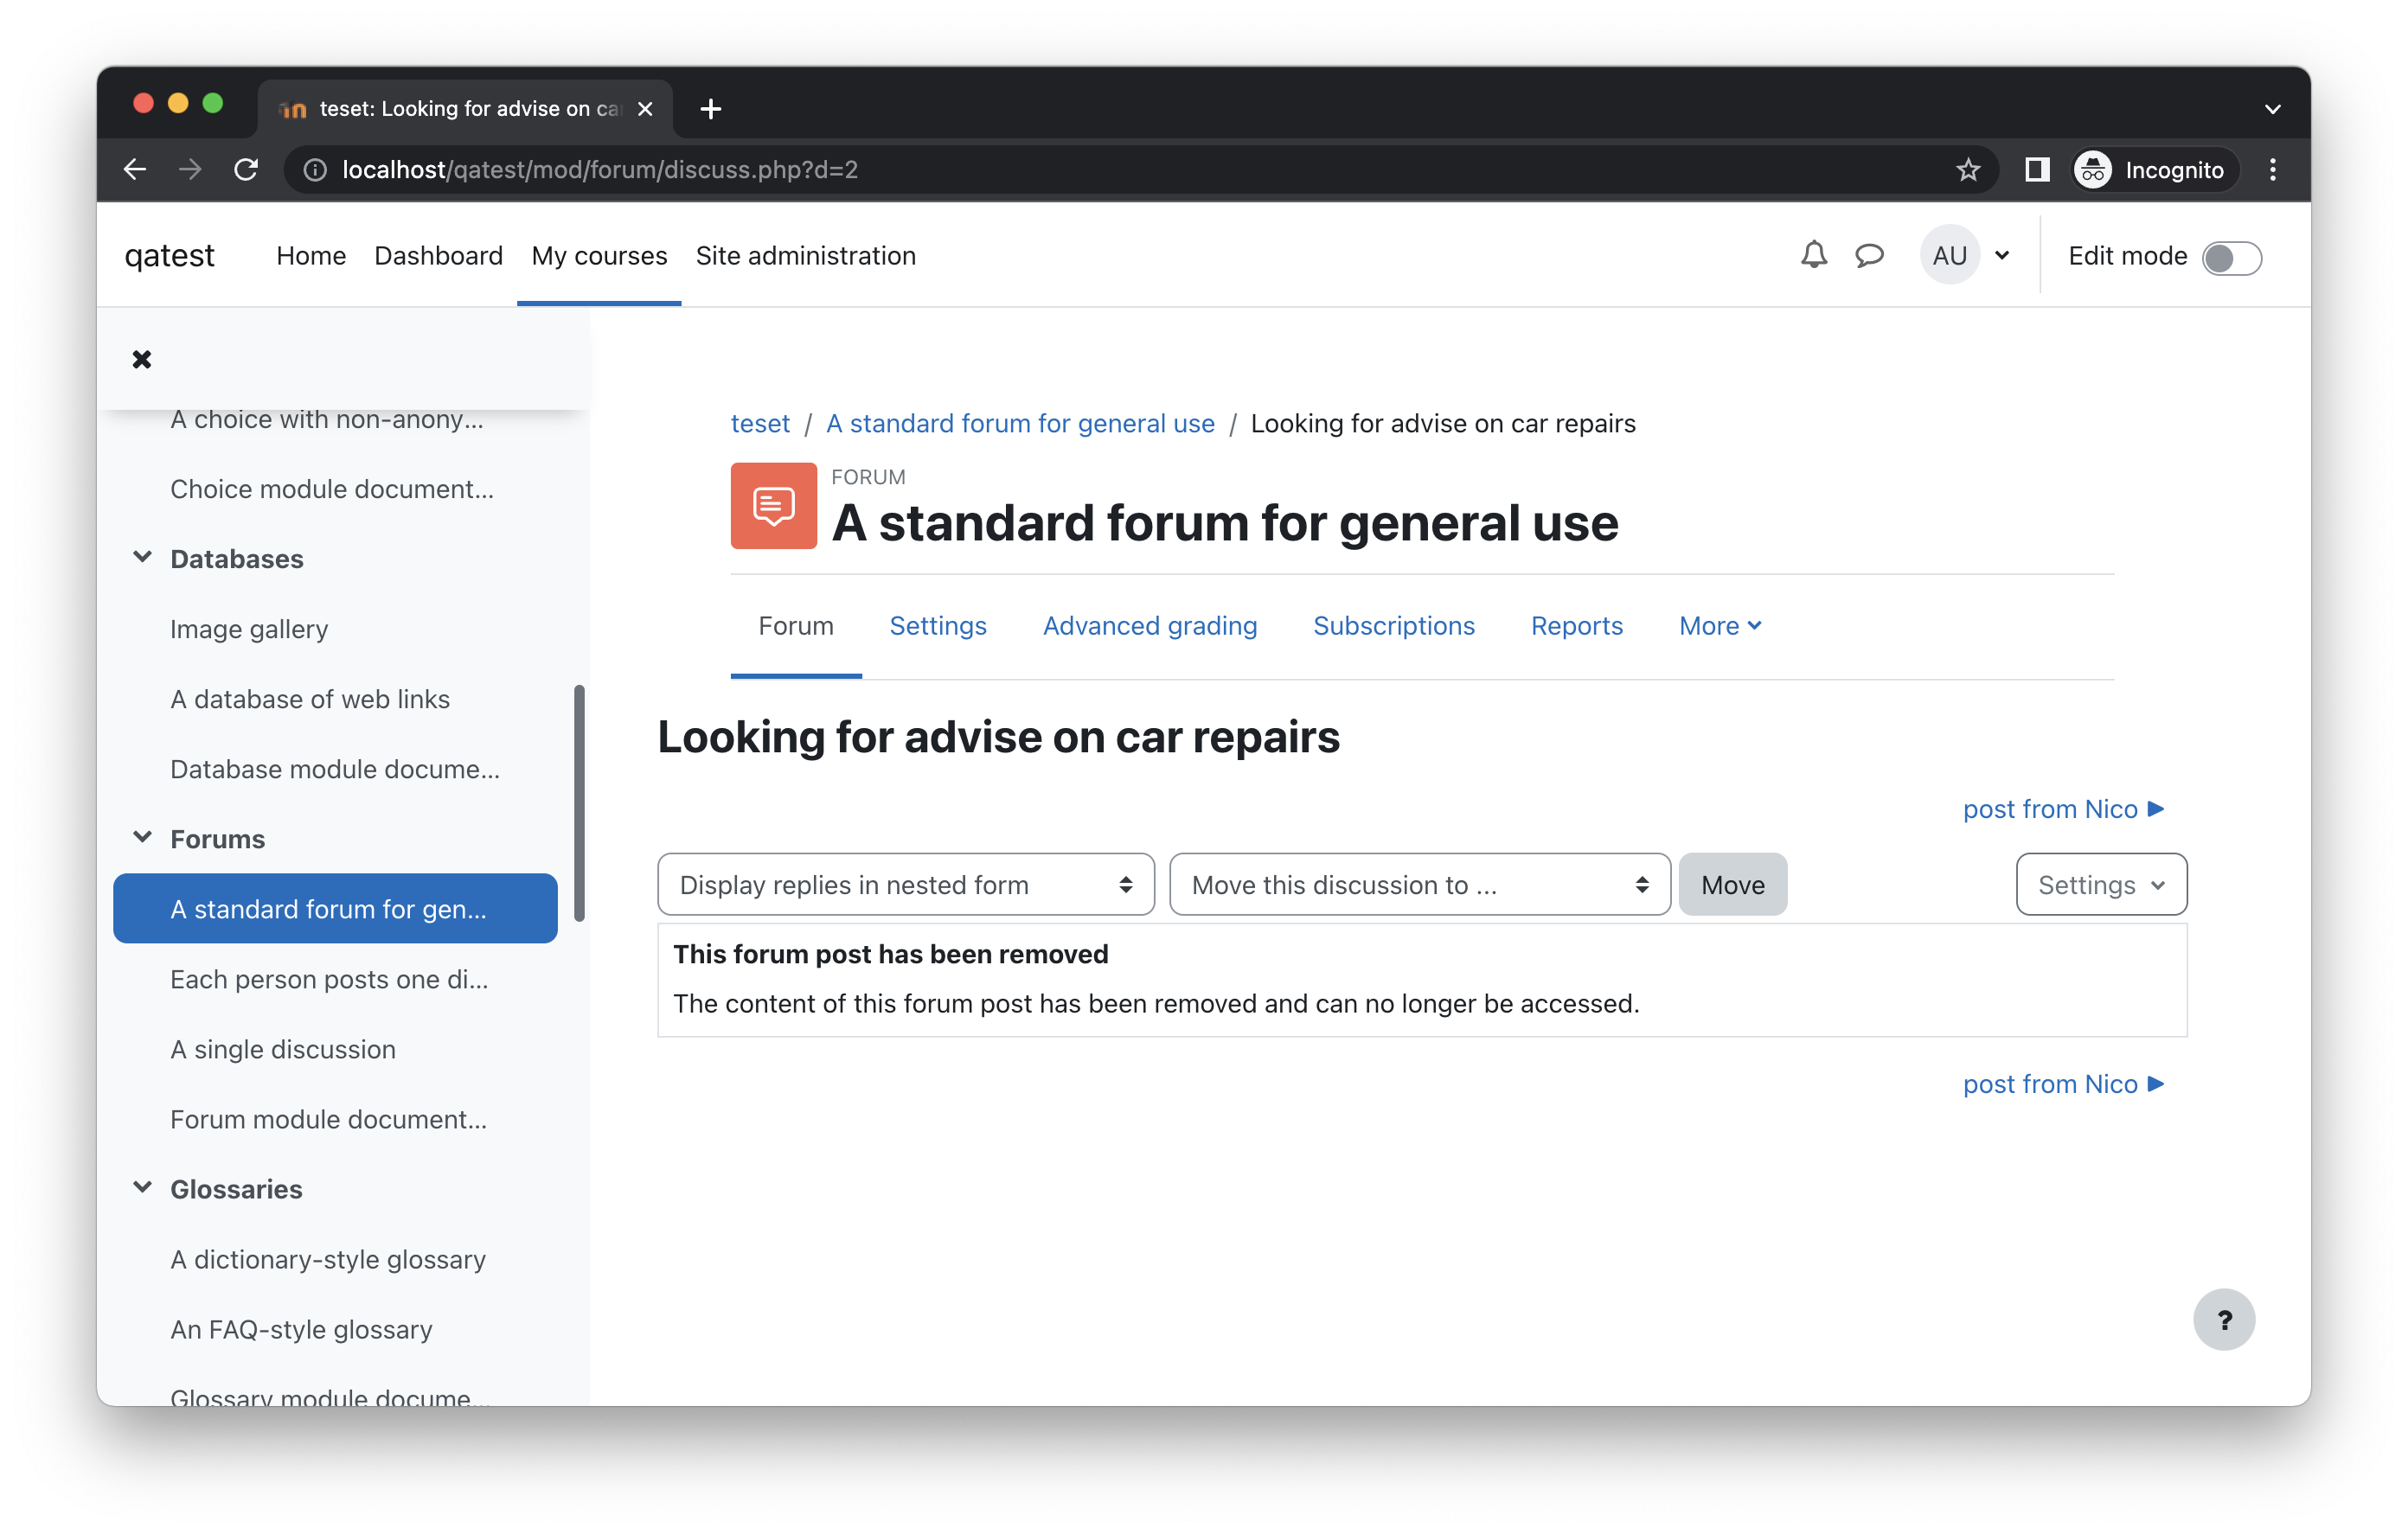Reload the page
Screen dimensions: 2408x1534
click(246, 170)
